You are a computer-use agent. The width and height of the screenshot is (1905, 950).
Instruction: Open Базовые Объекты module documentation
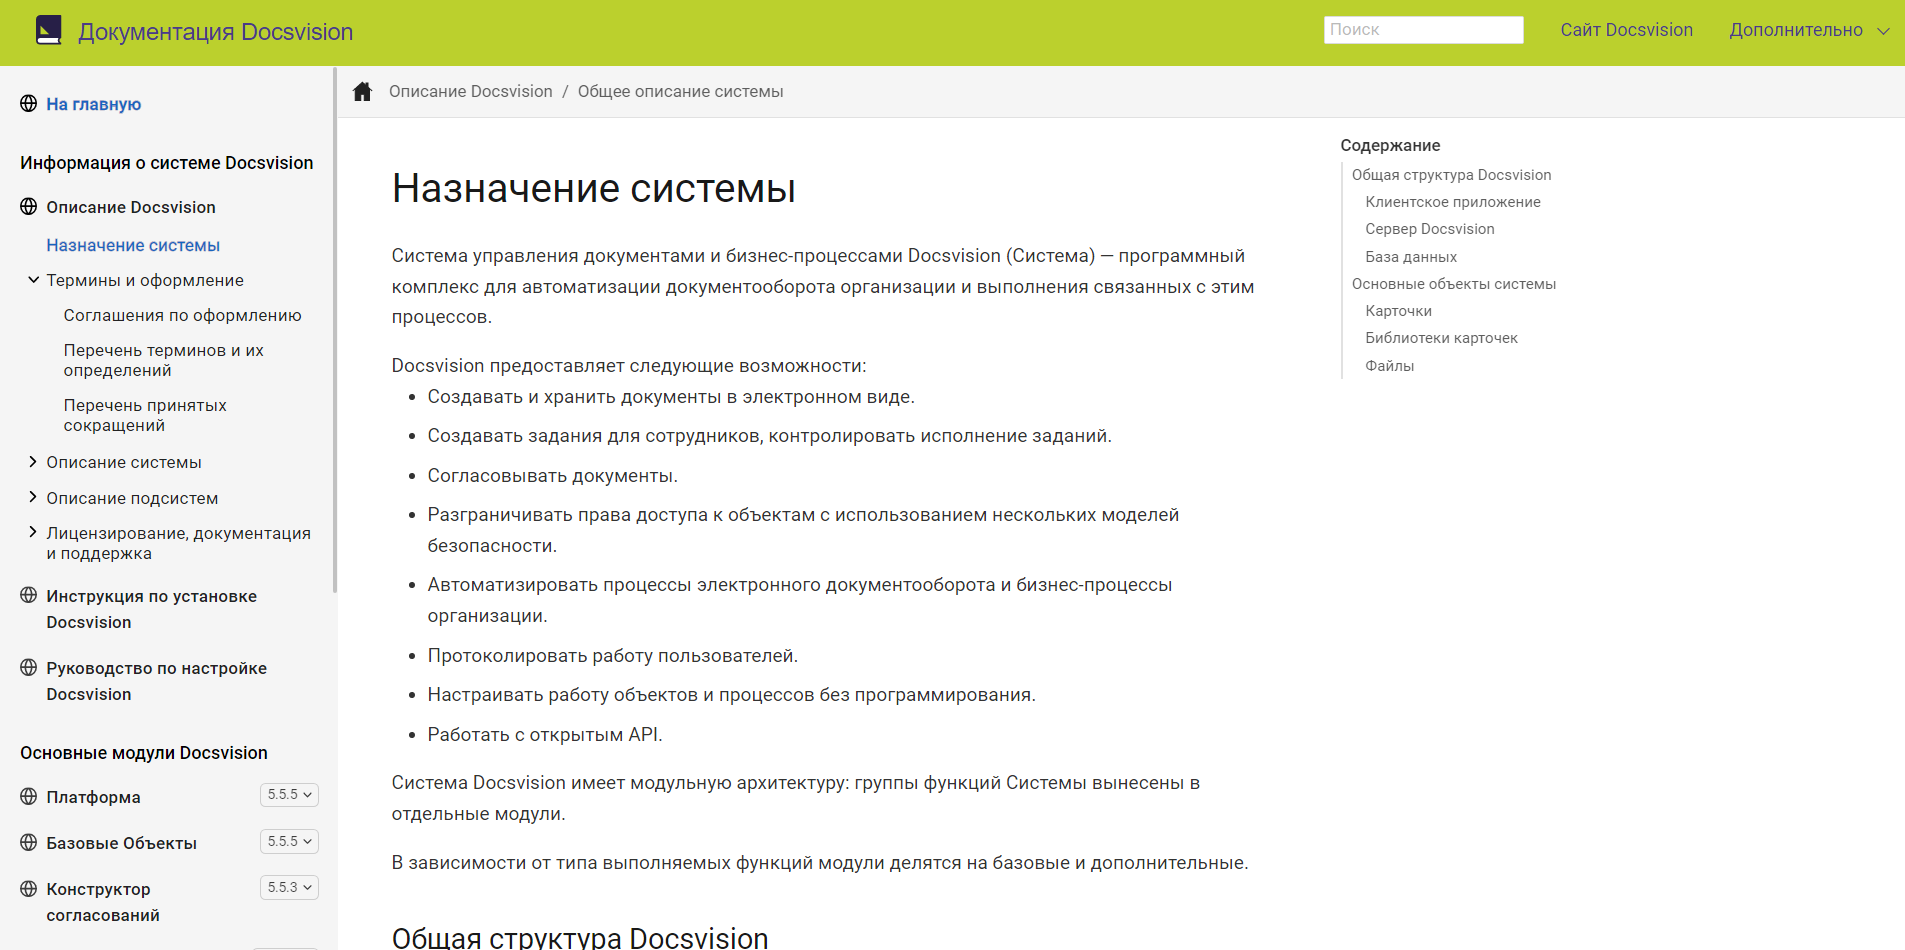(121, 843)
